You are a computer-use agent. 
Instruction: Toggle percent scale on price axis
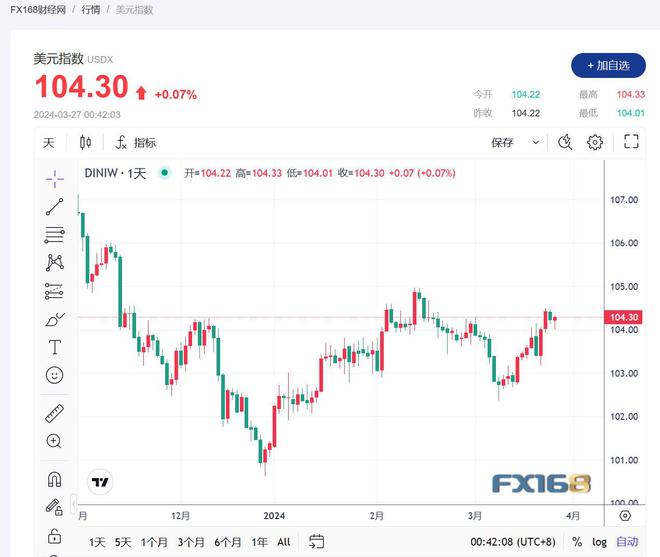click(x=577, y=542)
